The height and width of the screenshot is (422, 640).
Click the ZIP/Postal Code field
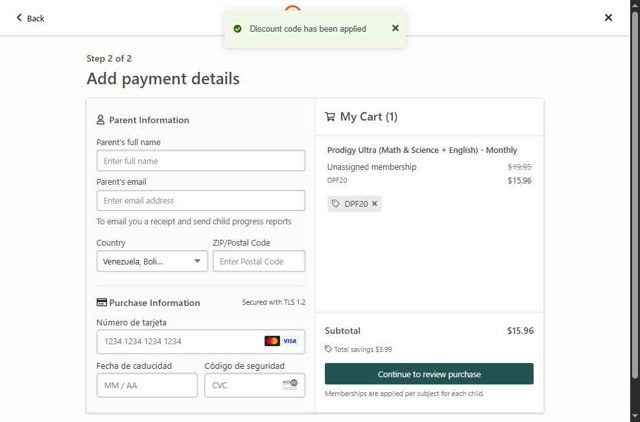point(258,262)
